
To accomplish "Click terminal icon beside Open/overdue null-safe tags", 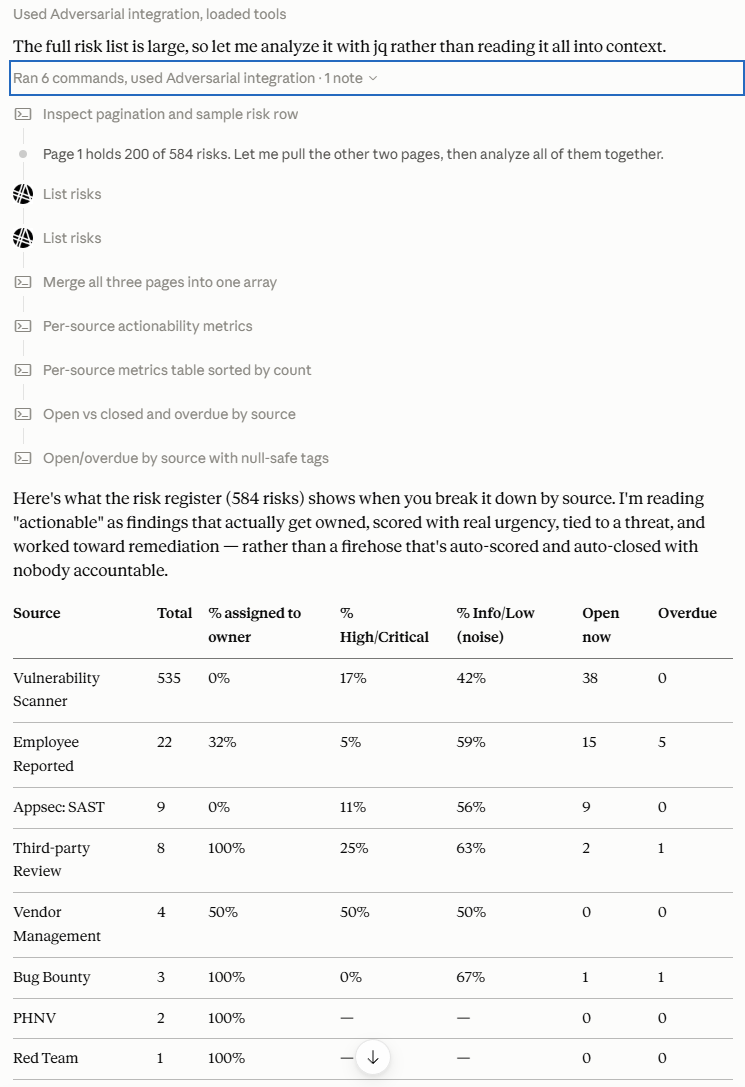I will coord(23,458).
